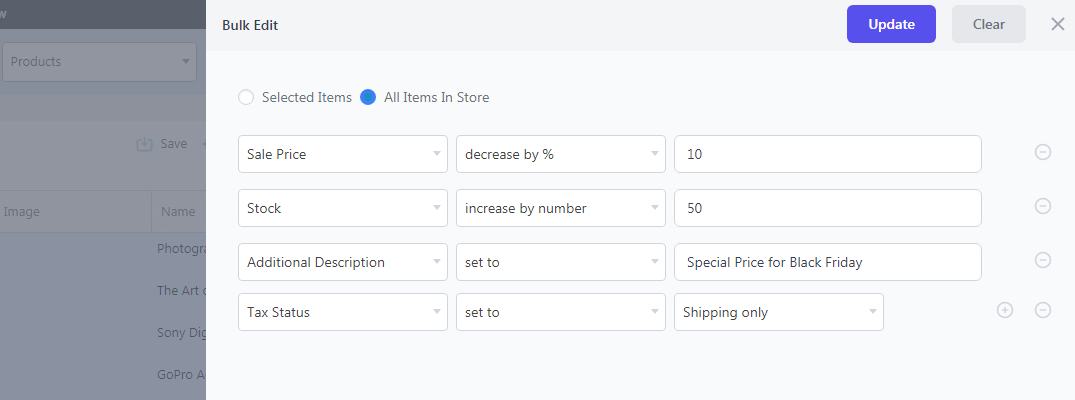Screen dimensions: 1075x400
Task: Open the Tax Status set to dropdown
Action: [x=561, y=312]
